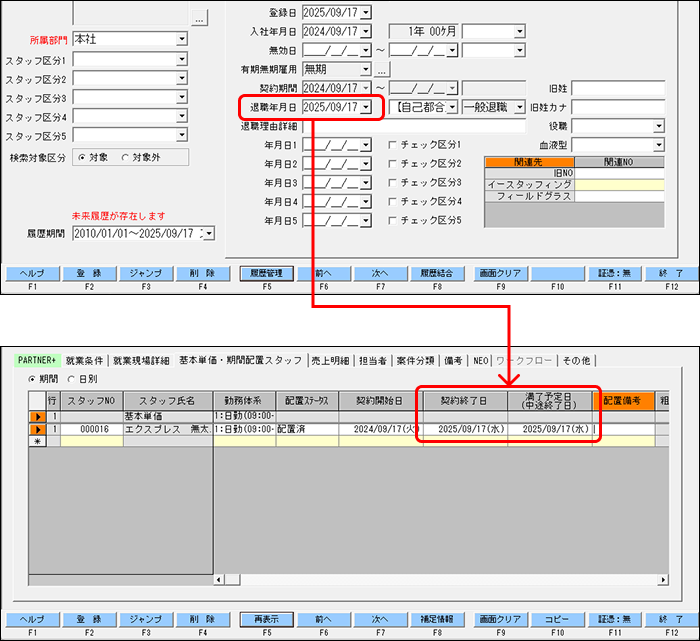Click the grid scroll left arrow
Viewport: 700px width, 641px height.
tap(219, 580)
